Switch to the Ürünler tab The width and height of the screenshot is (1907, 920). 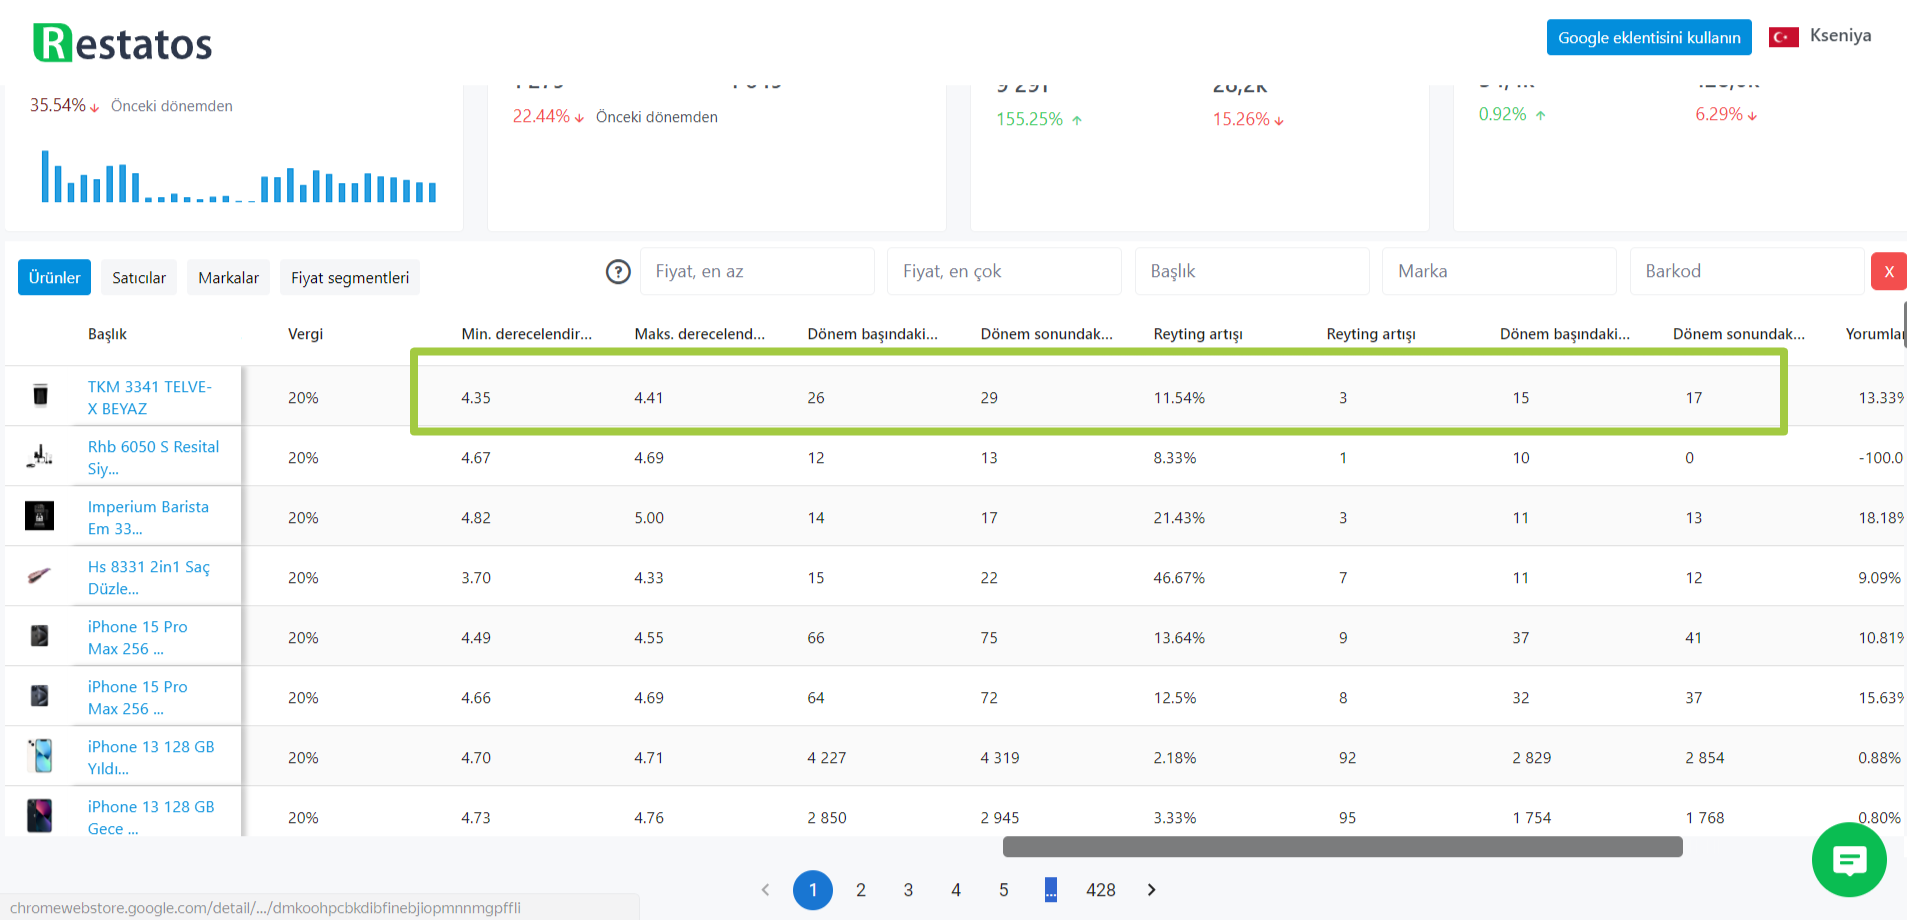coord(54,277)
